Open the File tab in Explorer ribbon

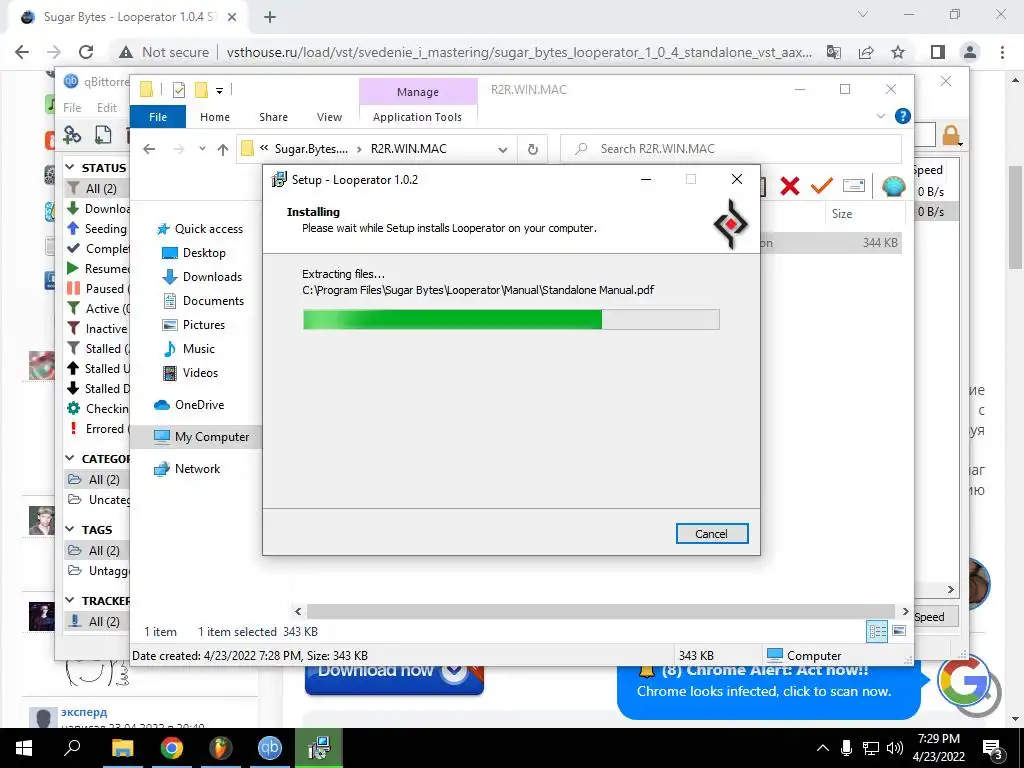click(x=158, y=117)
